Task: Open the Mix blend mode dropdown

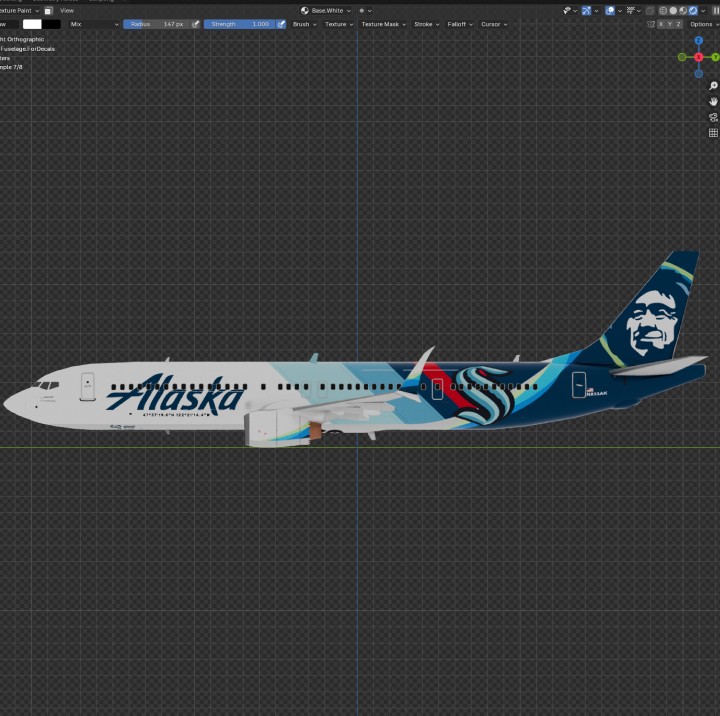Action: click(x=92, y=24)
